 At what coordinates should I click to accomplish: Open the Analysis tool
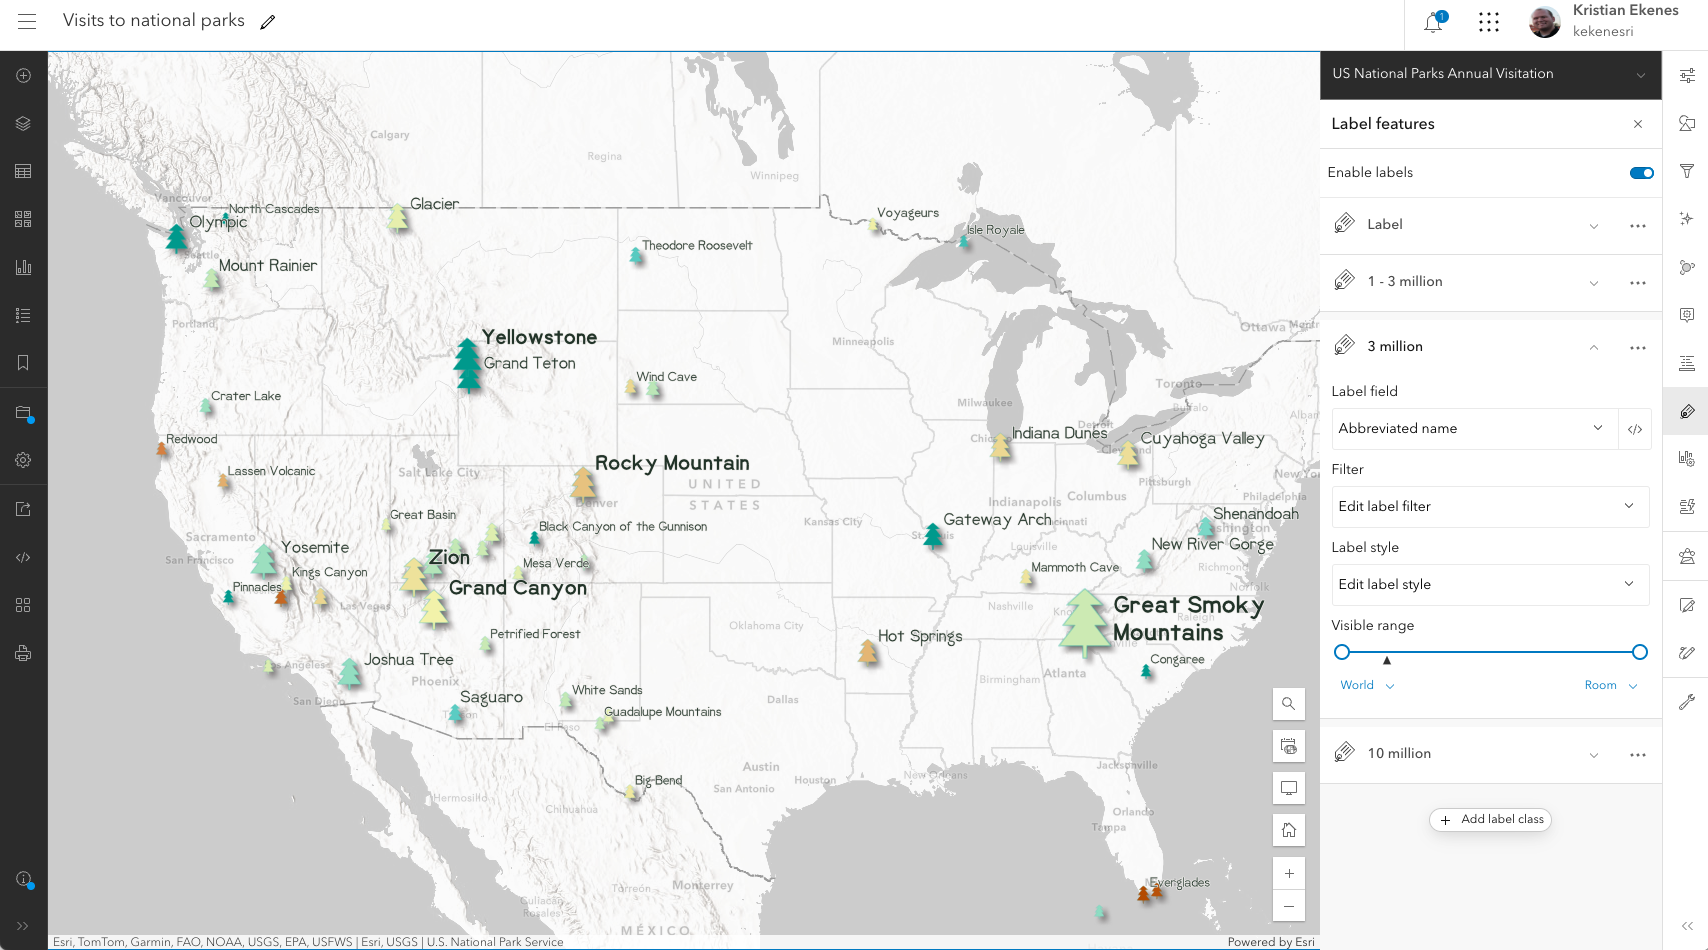1687,557
